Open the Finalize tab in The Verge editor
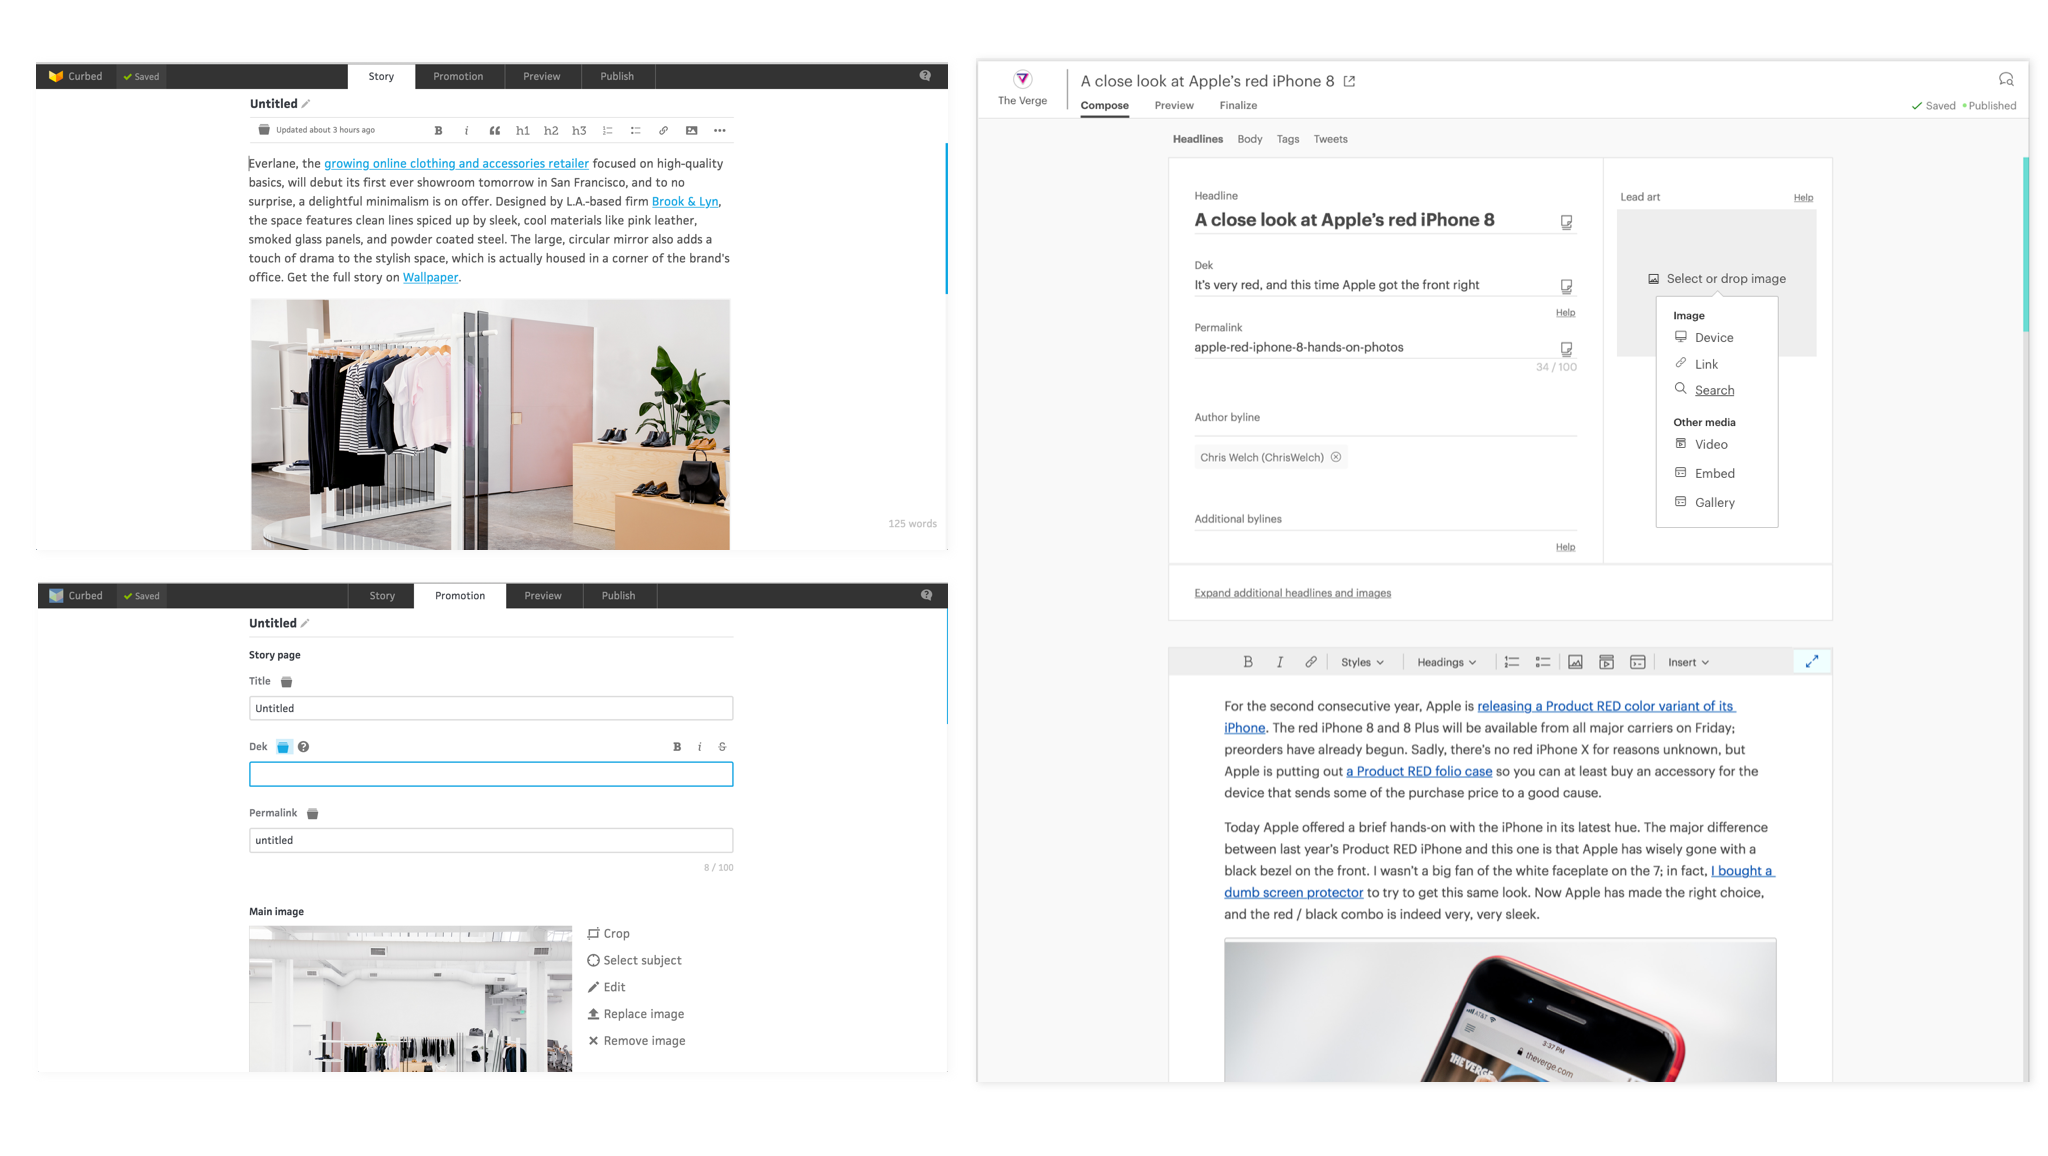The height and width of the screenshot is (1156, 2048). click(1238, 105)
